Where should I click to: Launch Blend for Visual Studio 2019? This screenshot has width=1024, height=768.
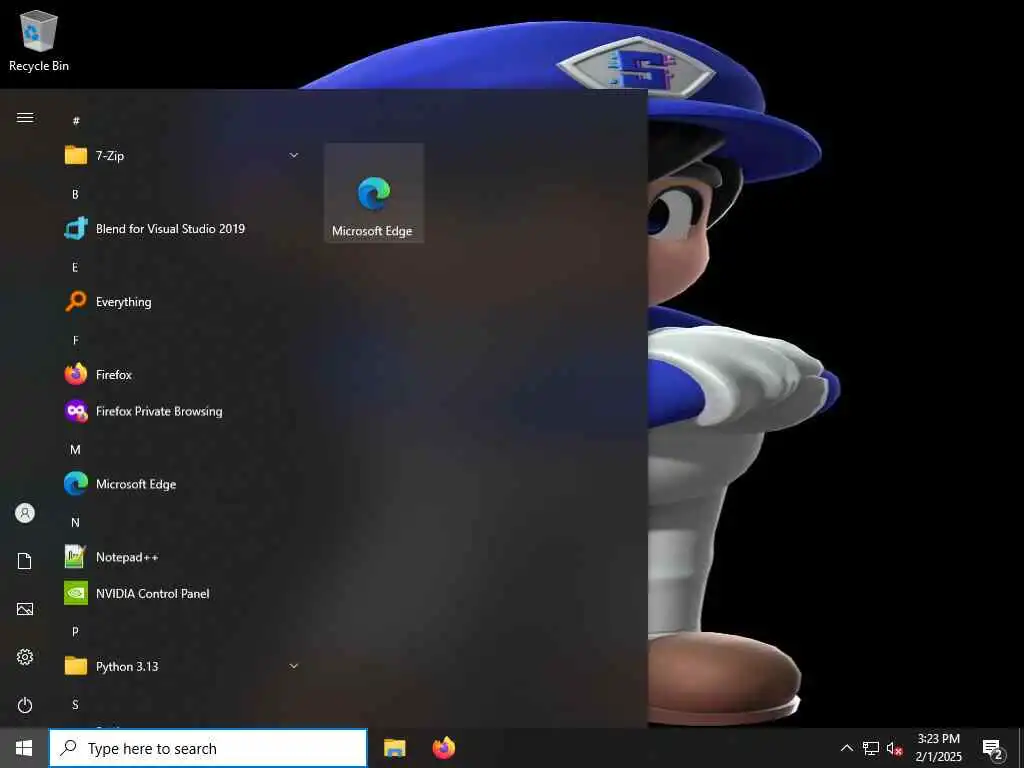(182, 229)
